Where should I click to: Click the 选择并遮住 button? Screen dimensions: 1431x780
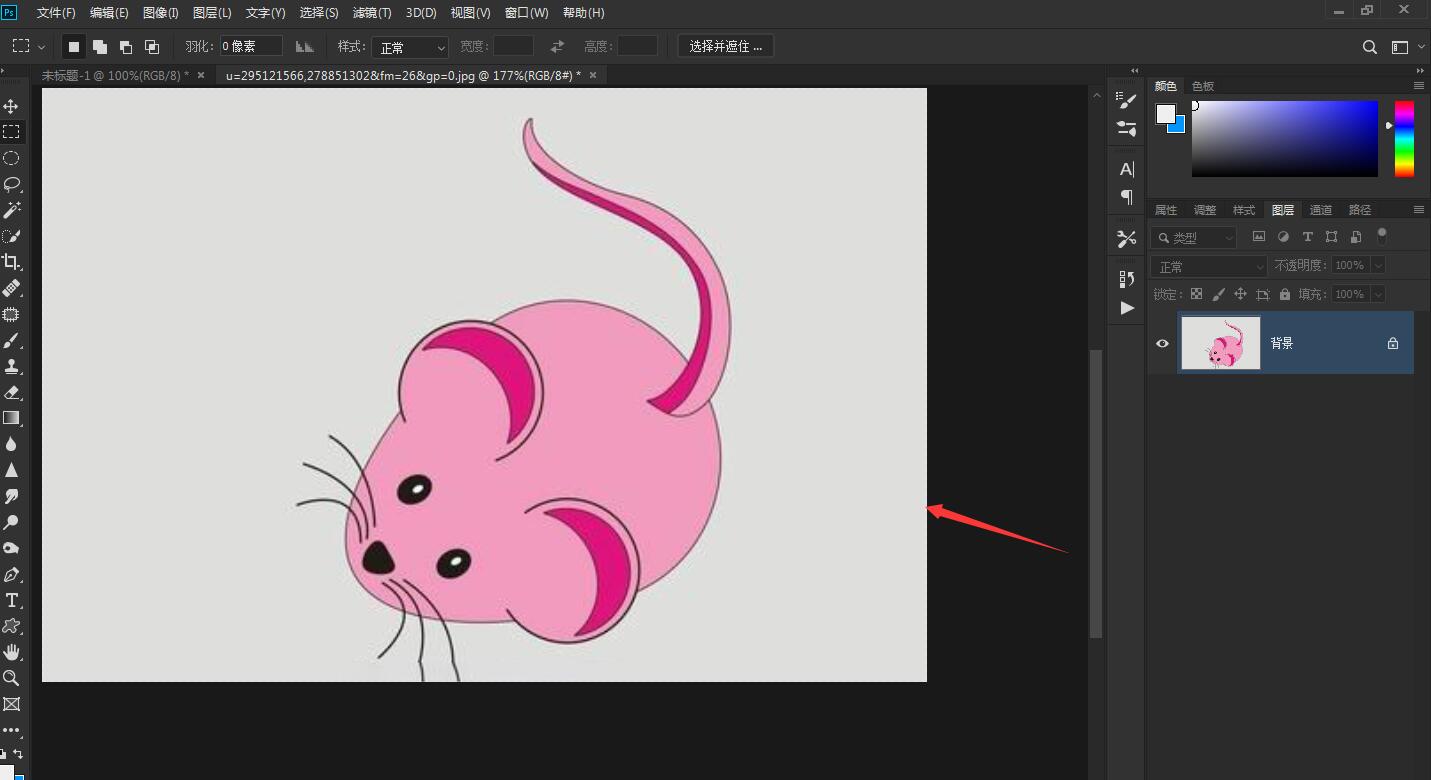point(725,46)
